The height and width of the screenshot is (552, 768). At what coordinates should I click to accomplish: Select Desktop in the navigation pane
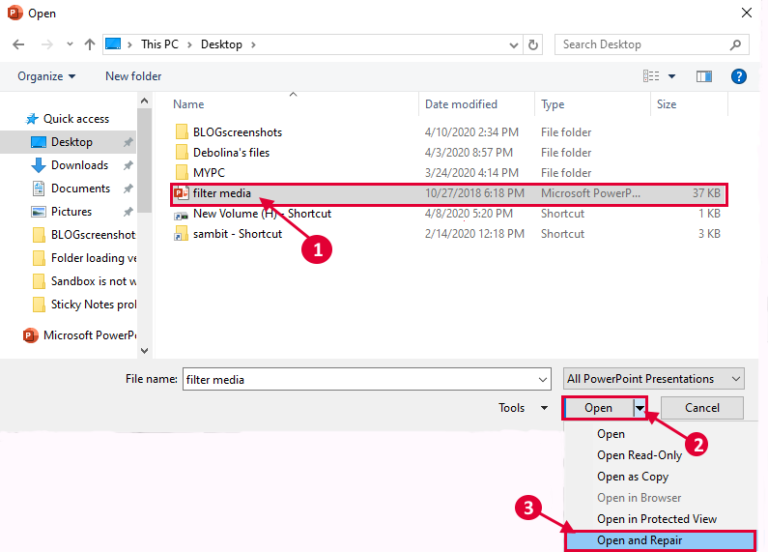coord(69,142)
